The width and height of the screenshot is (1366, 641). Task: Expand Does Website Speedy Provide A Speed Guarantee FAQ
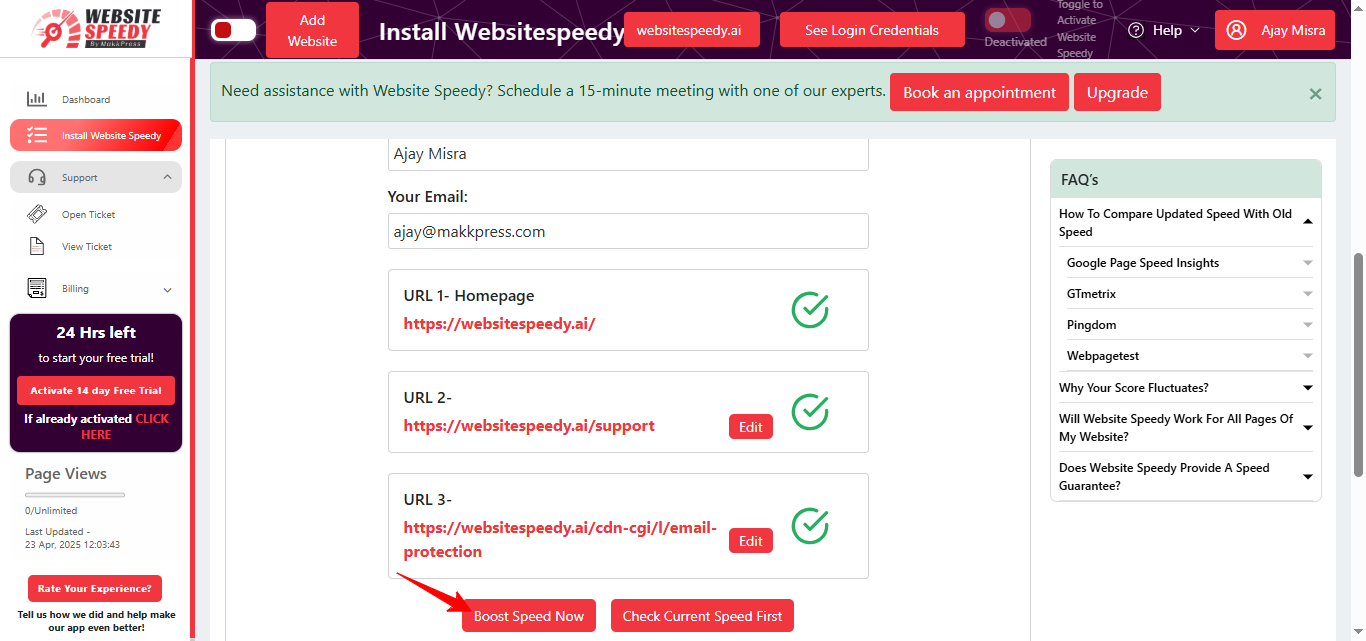(x=1185, y=477)
